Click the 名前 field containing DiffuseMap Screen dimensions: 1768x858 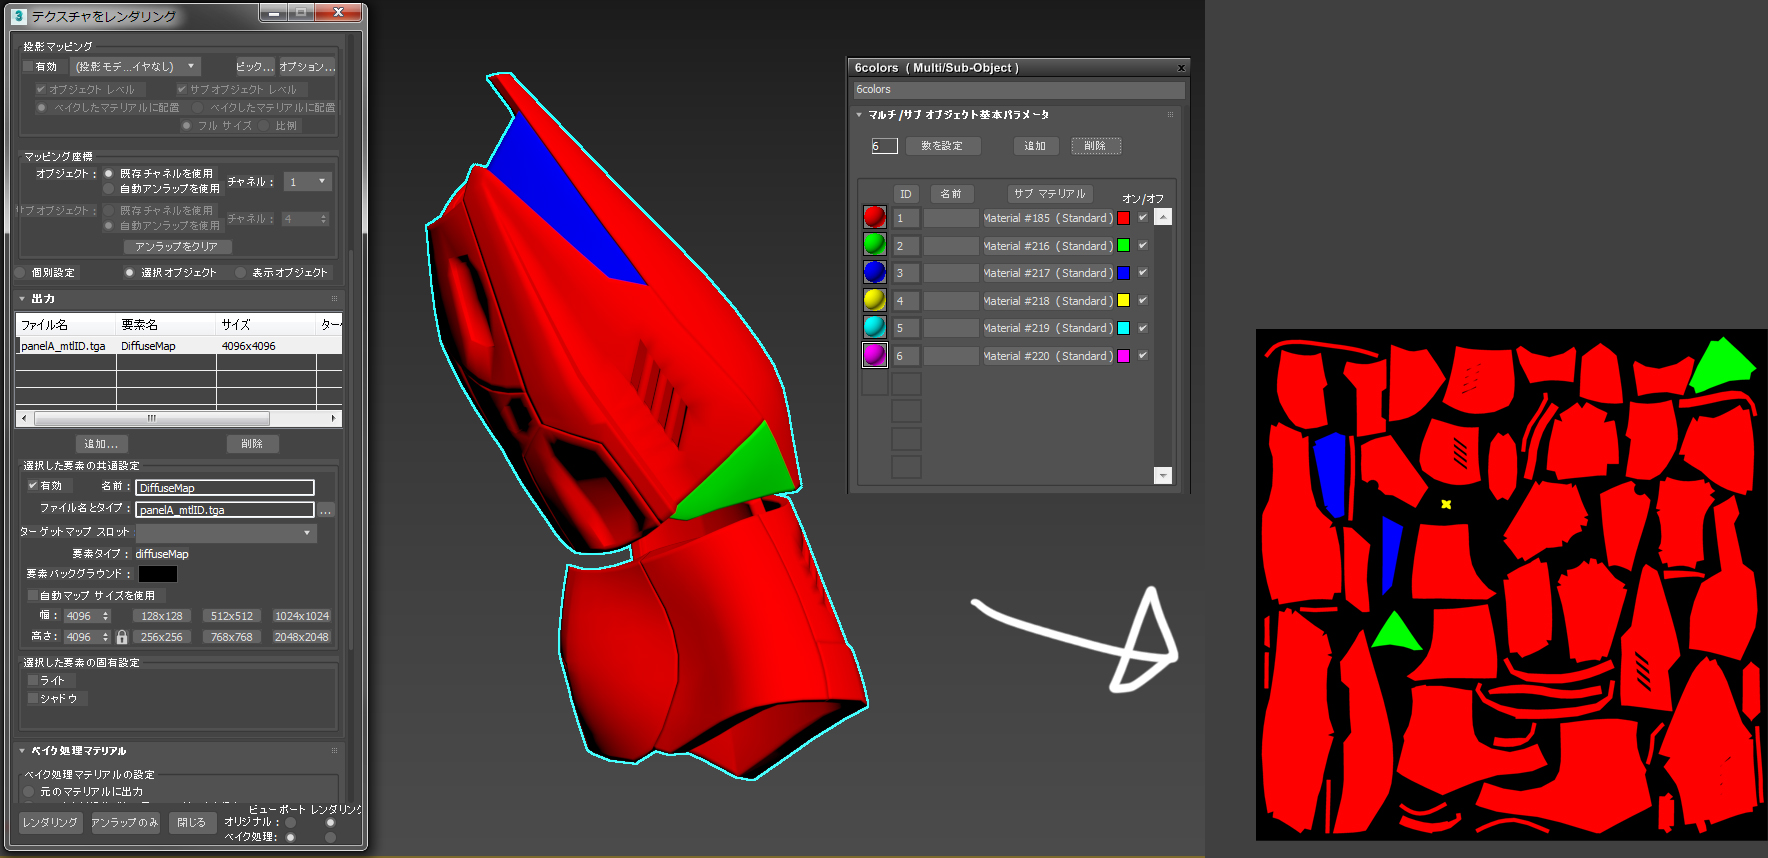[x=225, y=488]
